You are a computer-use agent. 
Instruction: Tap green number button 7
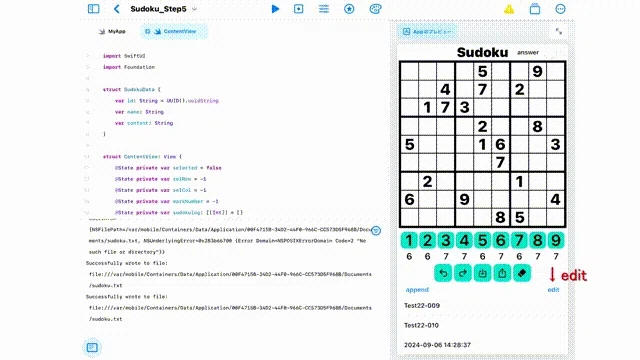519,240
